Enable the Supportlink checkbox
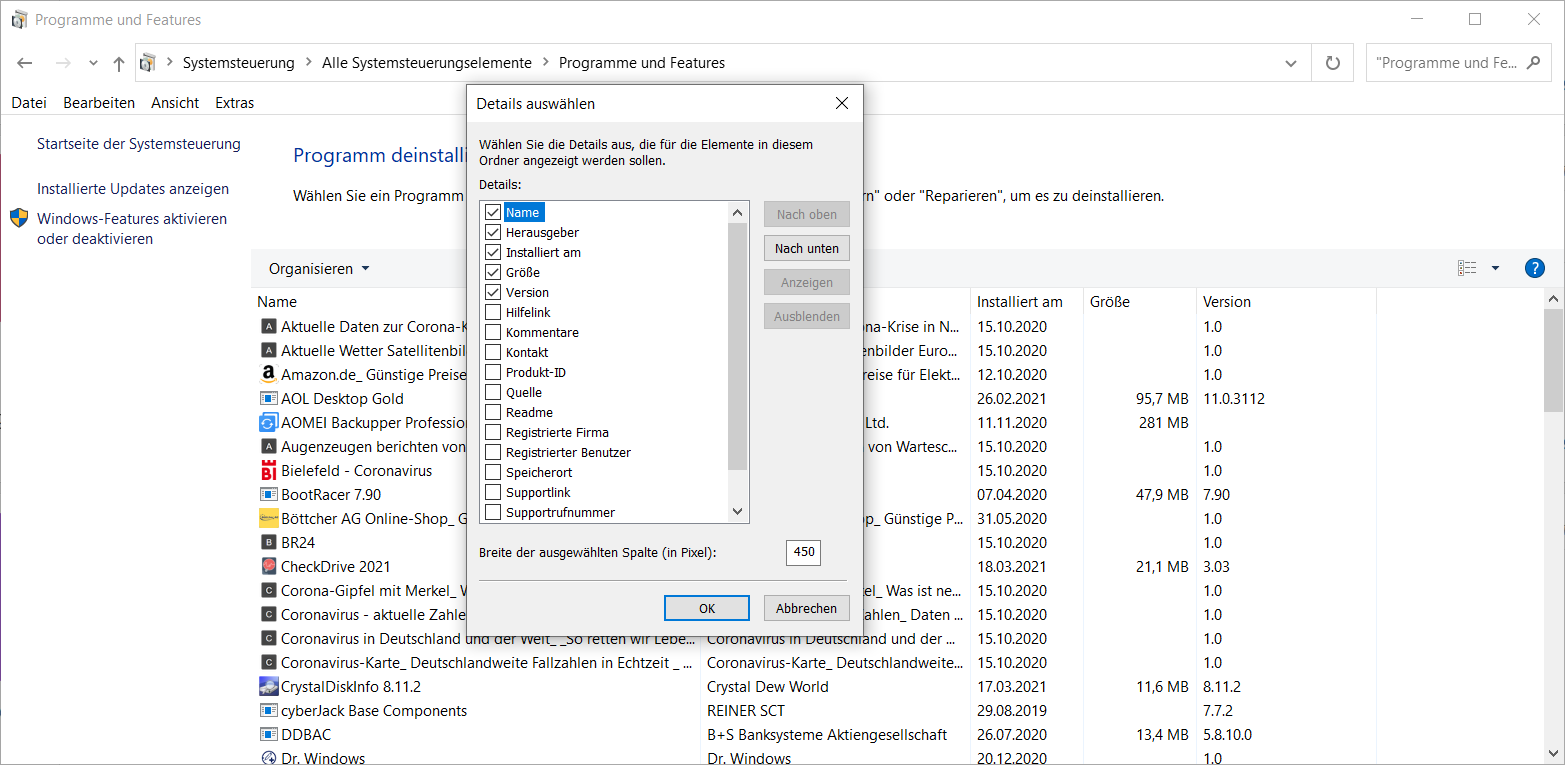Viewport: 1565px width, 765px height. [493, 493]
